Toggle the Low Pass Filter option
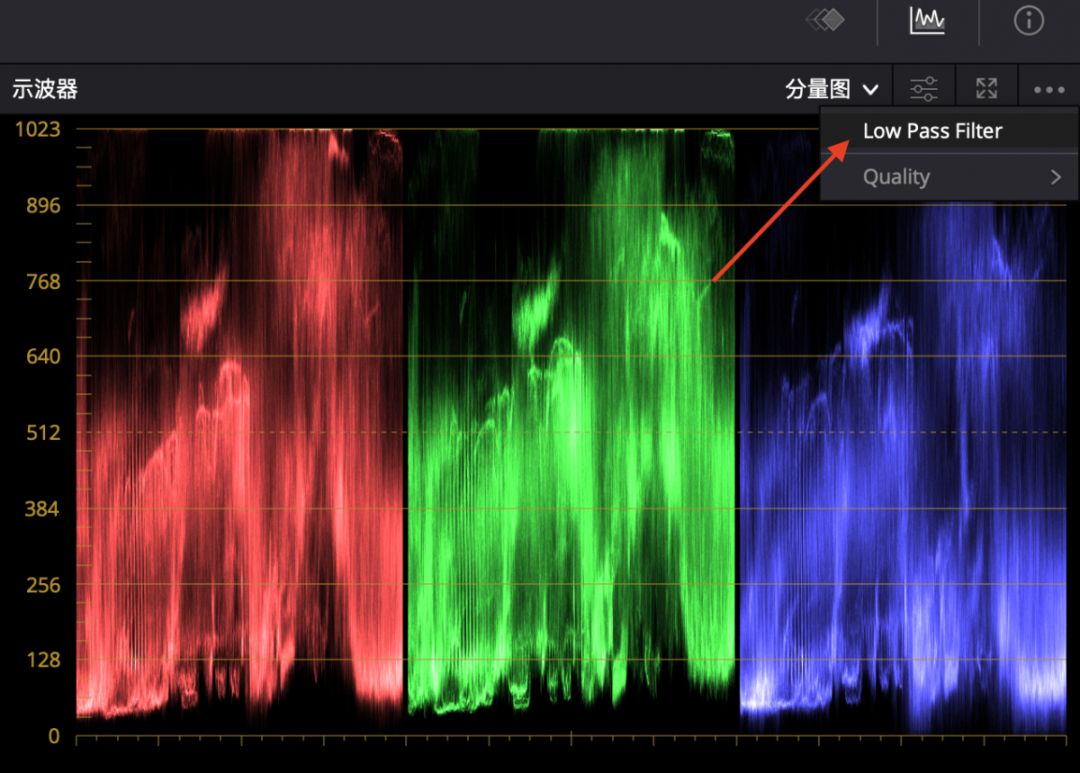1080x773 pixels. point(949,131)
